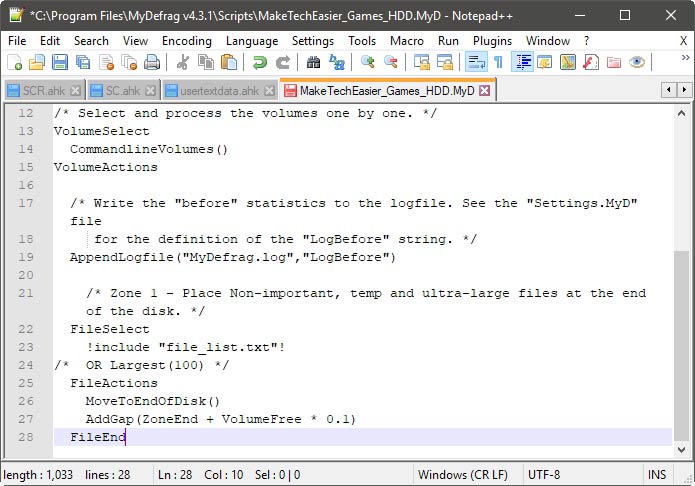Open the Edit menu
This screenshot has width=695, height=486.
(50, 41)
